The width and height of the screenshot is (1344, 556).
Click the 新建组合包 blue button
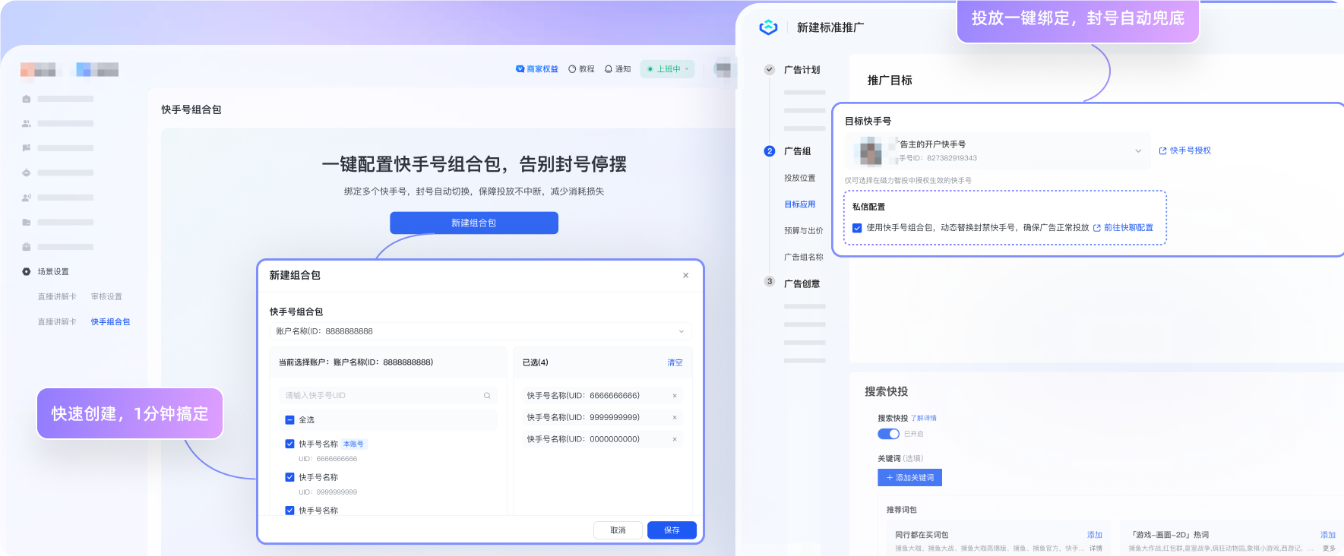coord(474,223)
